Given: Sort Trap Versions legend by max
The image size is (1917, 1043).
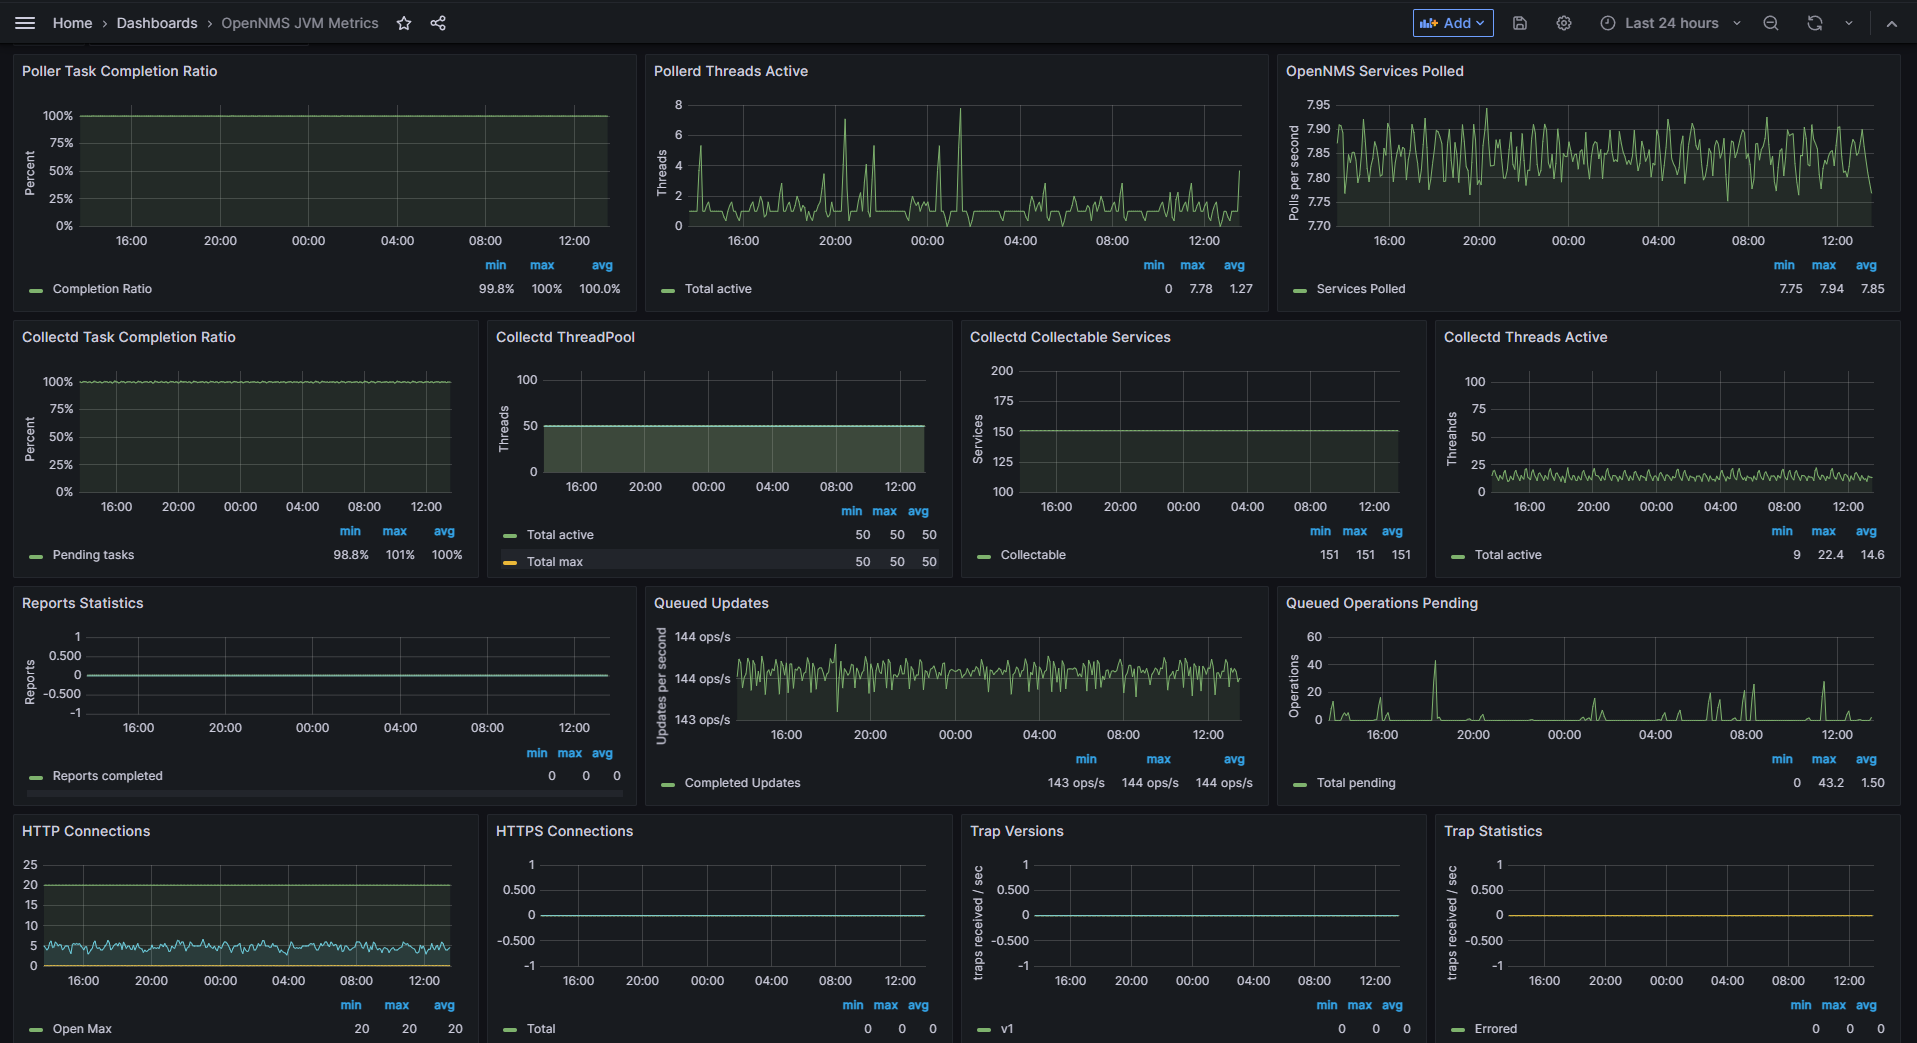Looking at the screenshot, I should 1359,1005.
